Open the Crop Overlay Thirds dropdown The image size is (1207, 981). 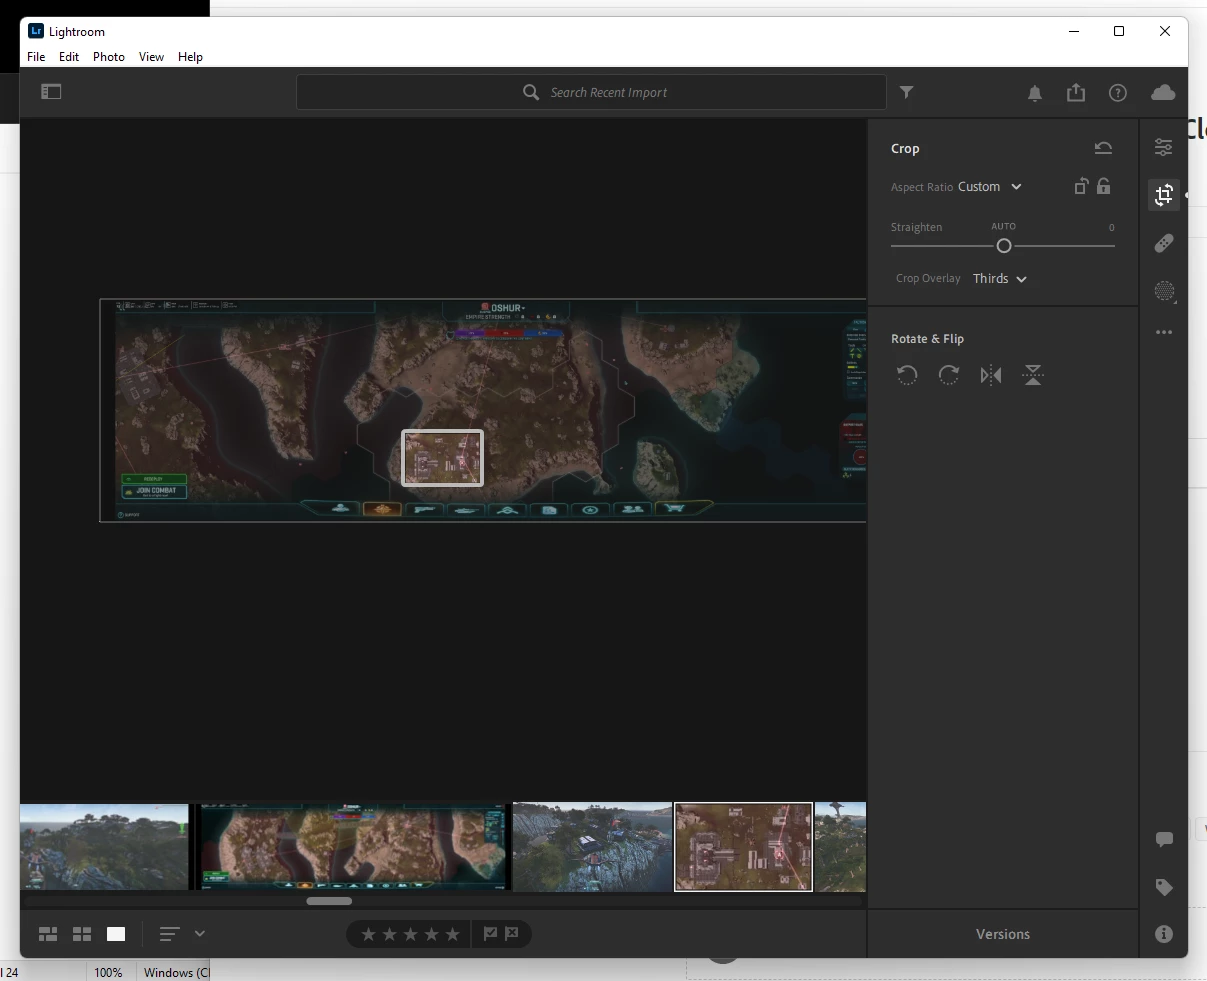[x=1000, y=279]
